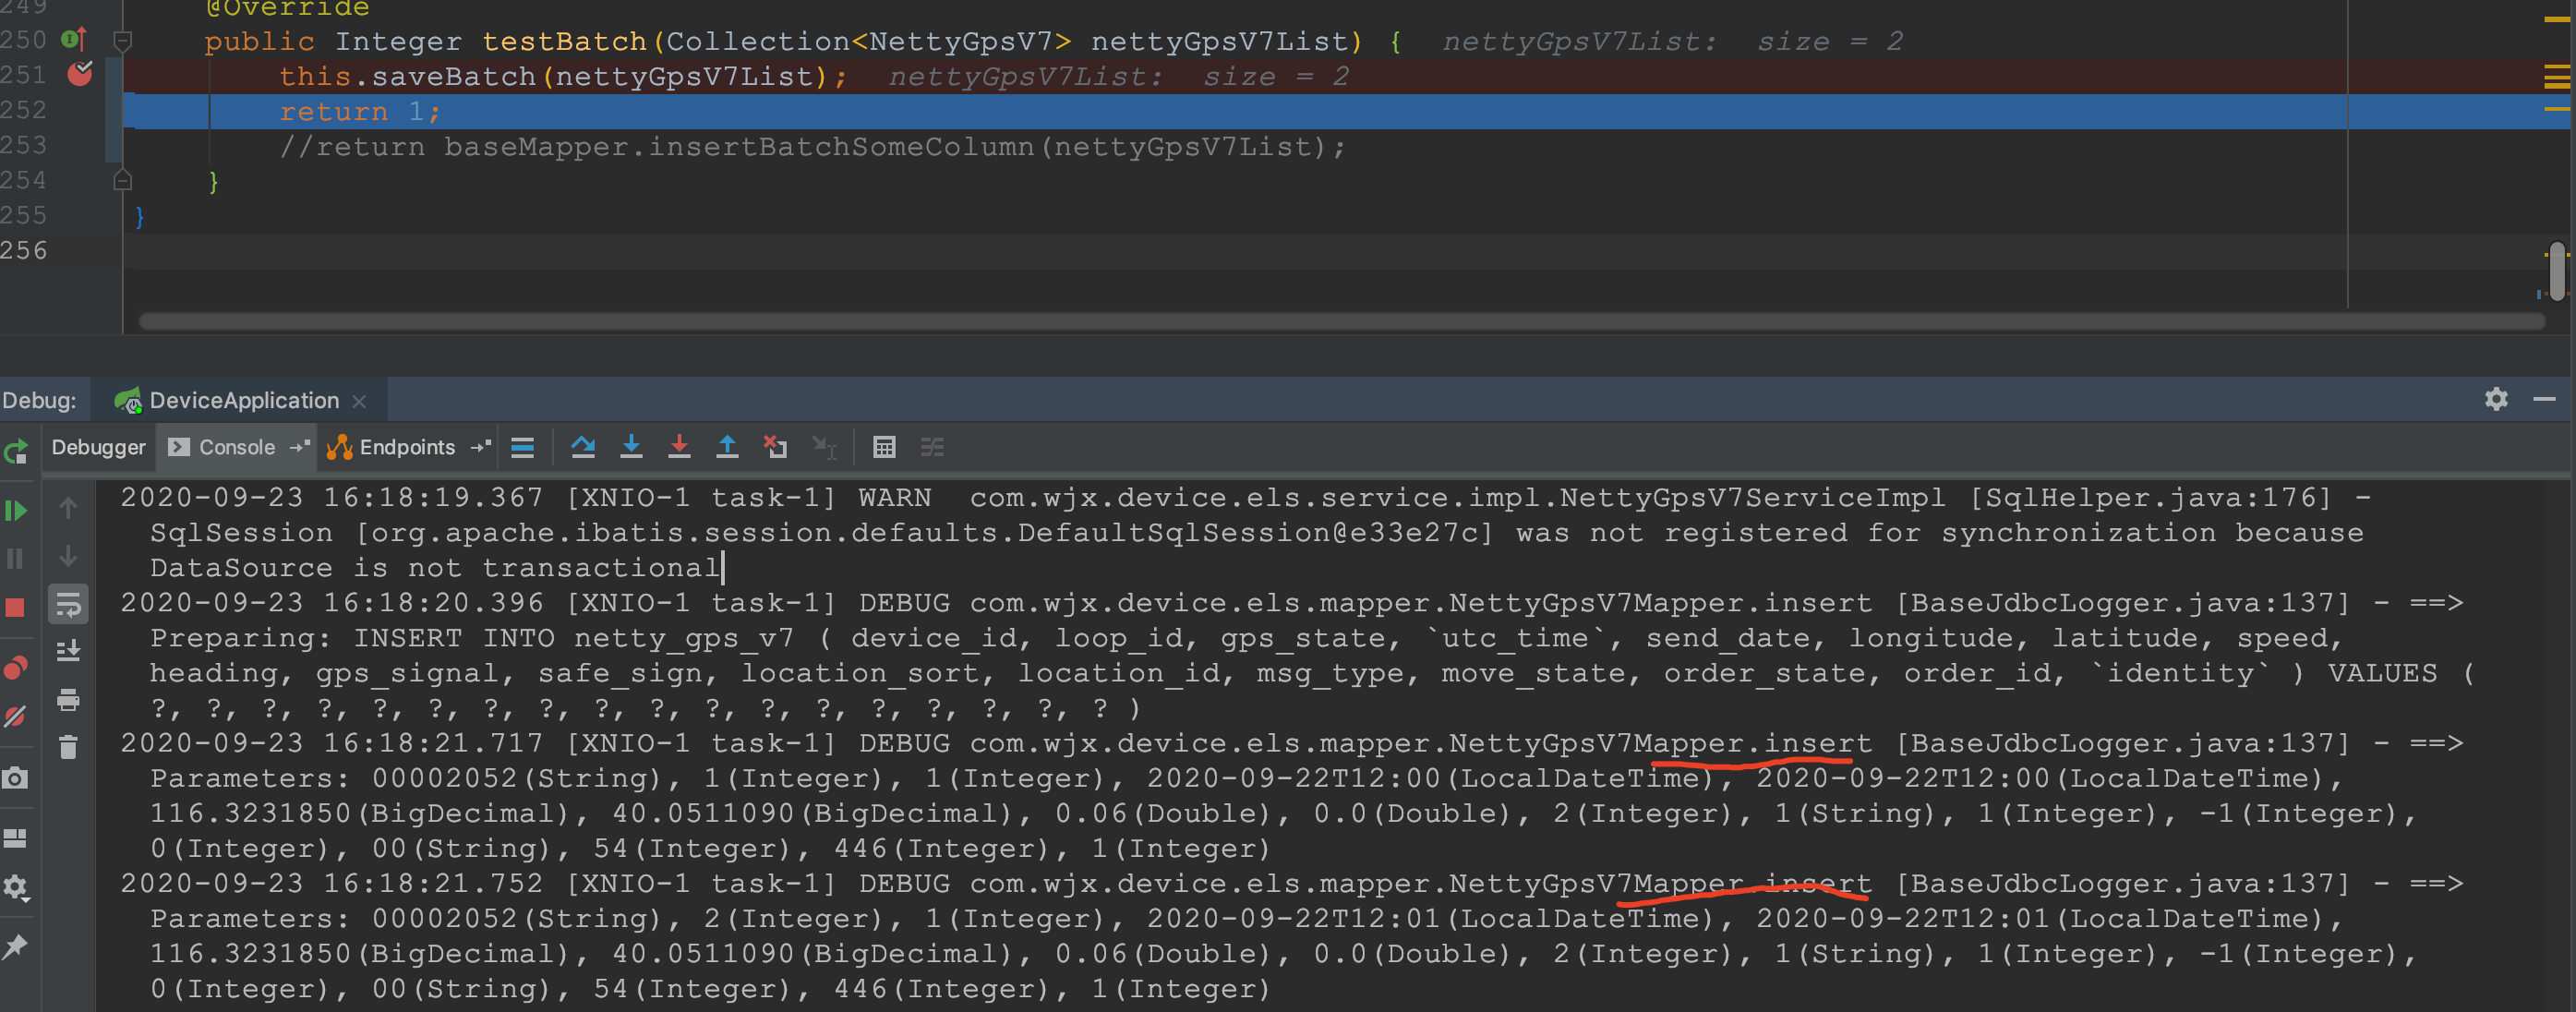The image size is (2576, 1012).
Task: Stop the debug session with the red square
Action: 15,607
